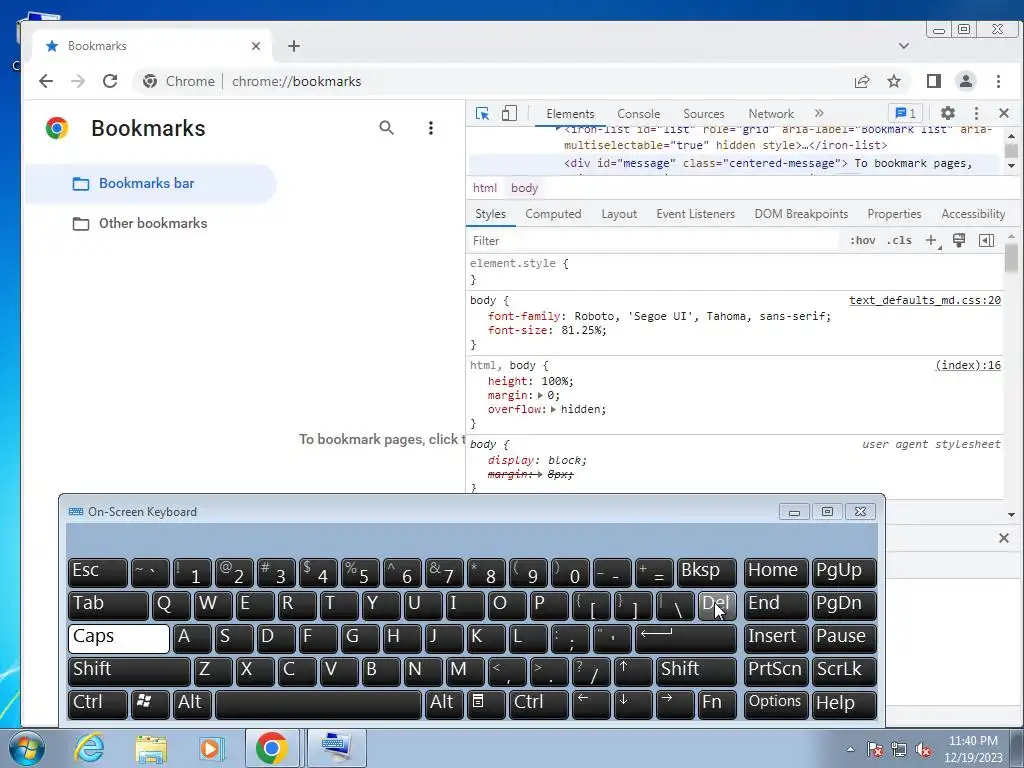
Task: Toggle the Caps key on On-Screen Keyboard
Action: pyautogui.click(x=119, y=638)
